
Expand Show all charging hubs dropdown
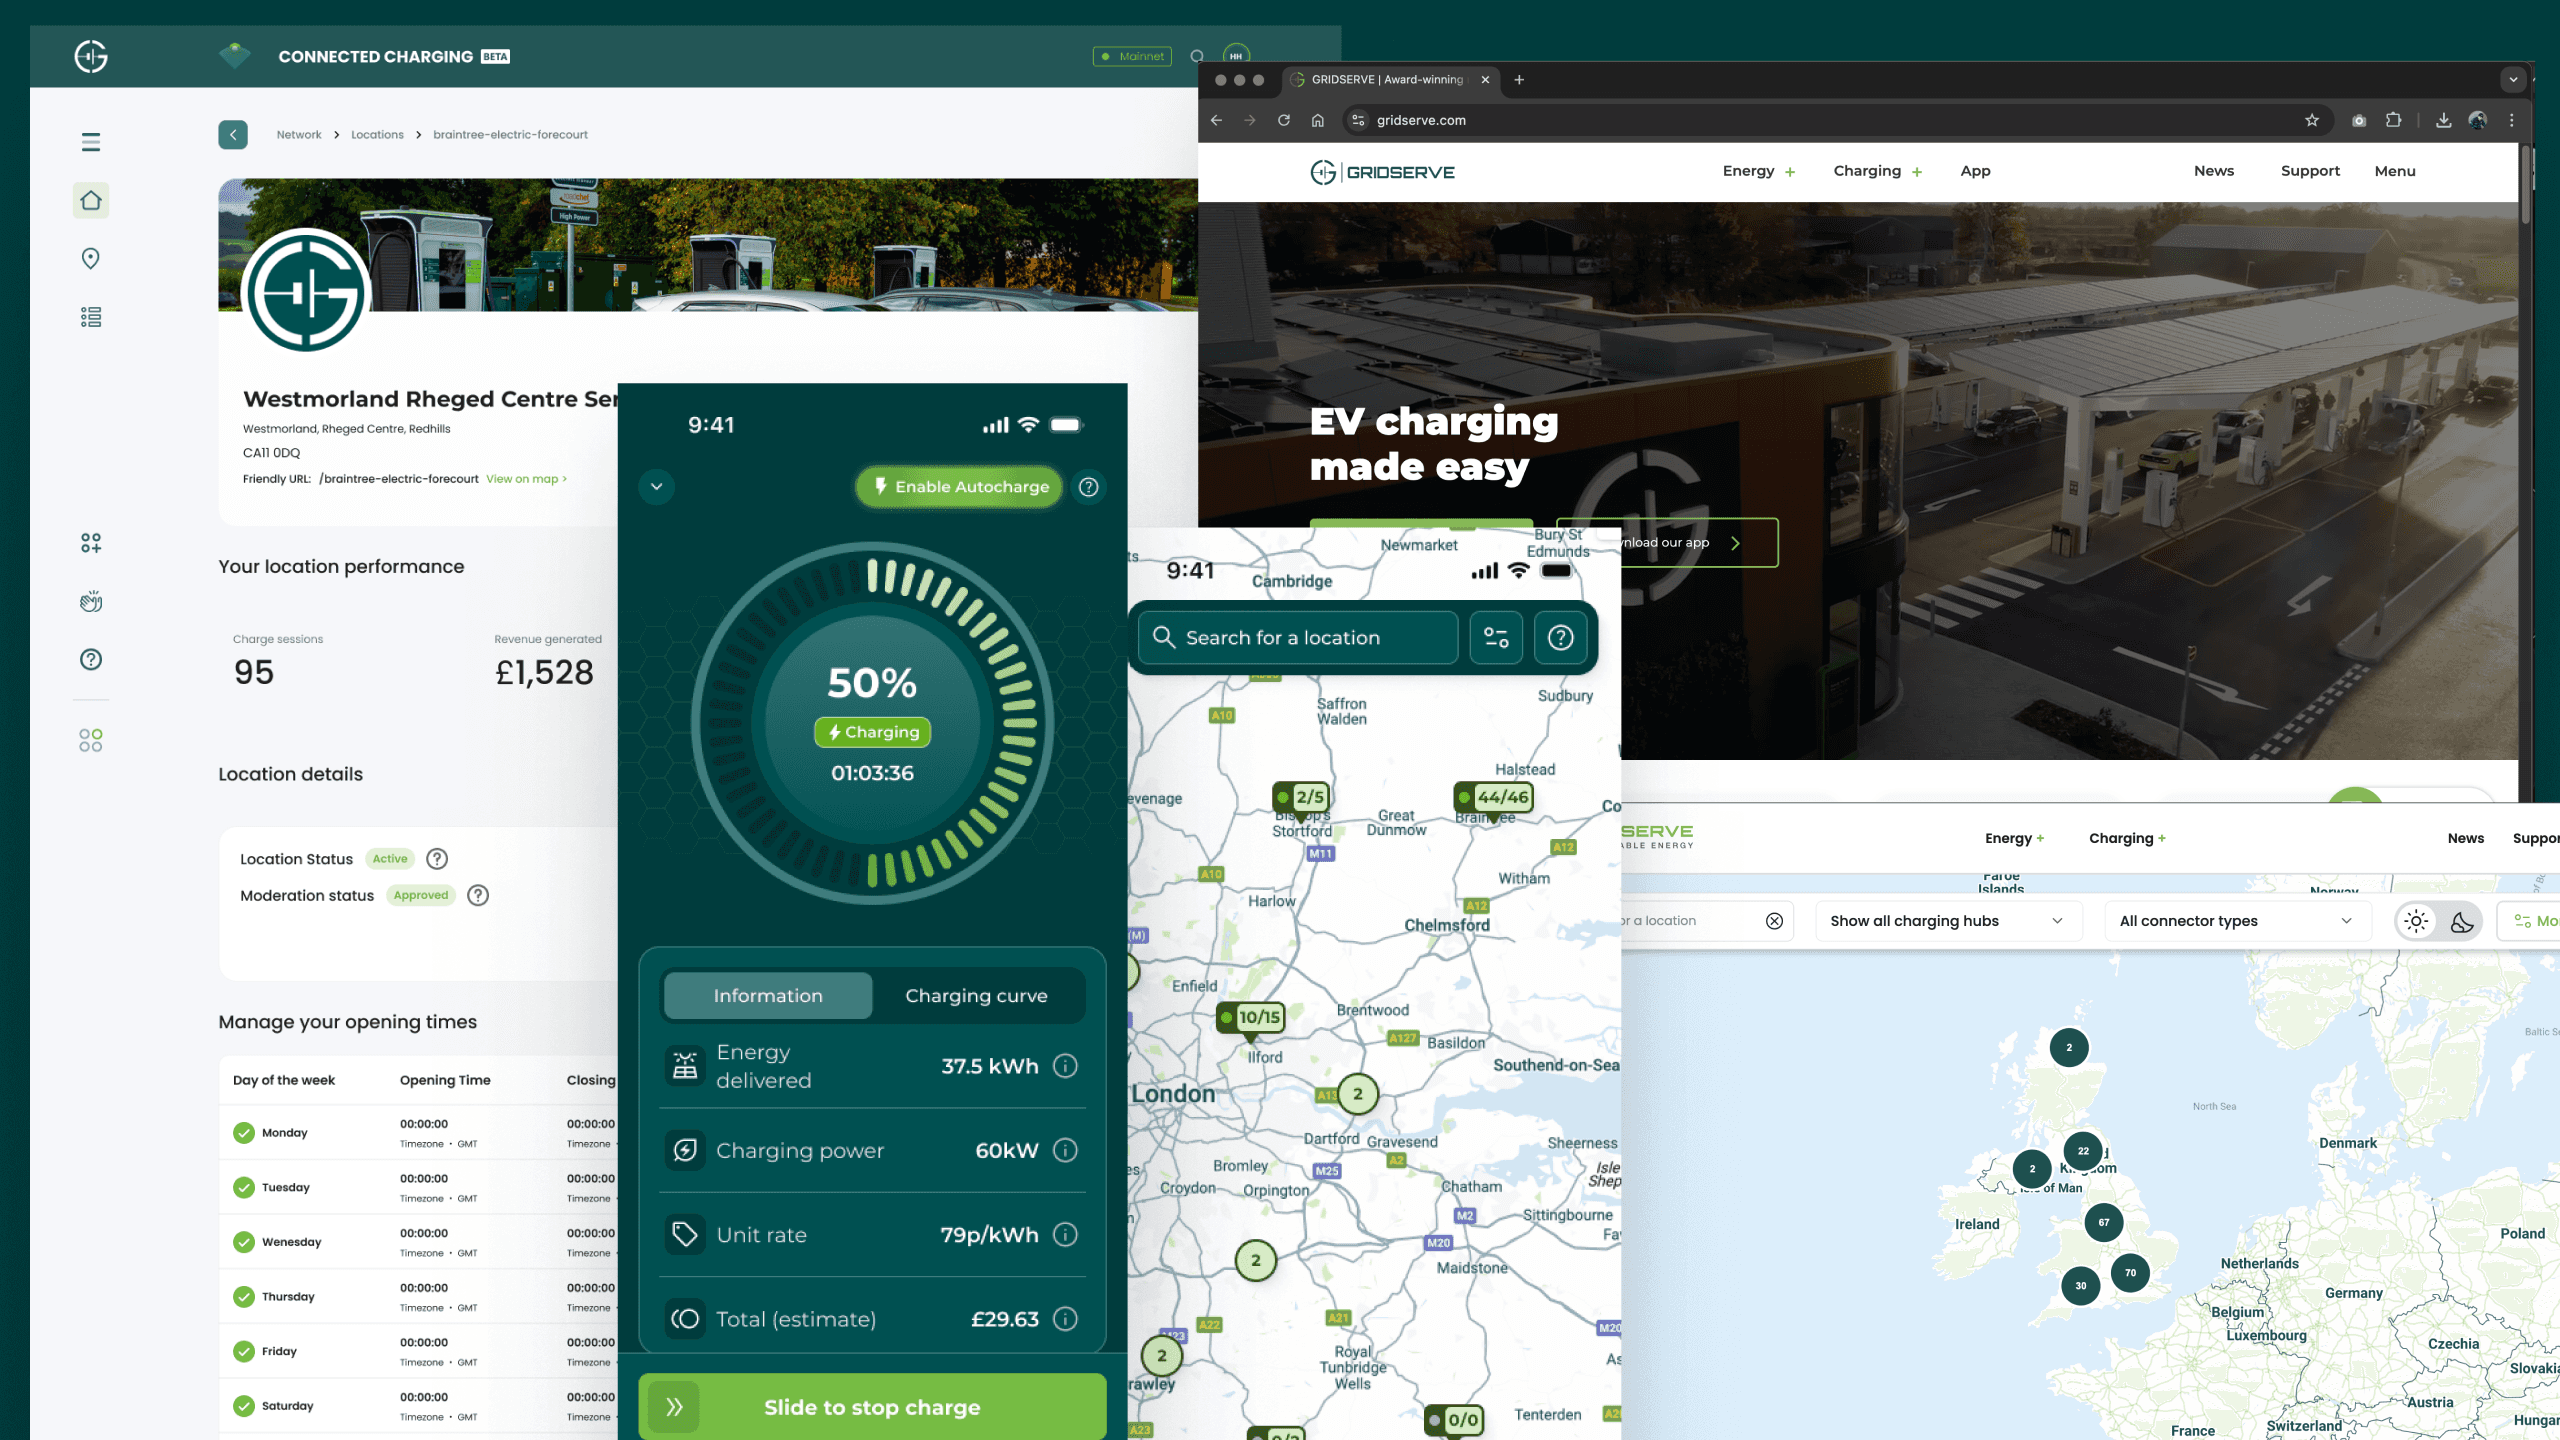[x=1946, y=921]
